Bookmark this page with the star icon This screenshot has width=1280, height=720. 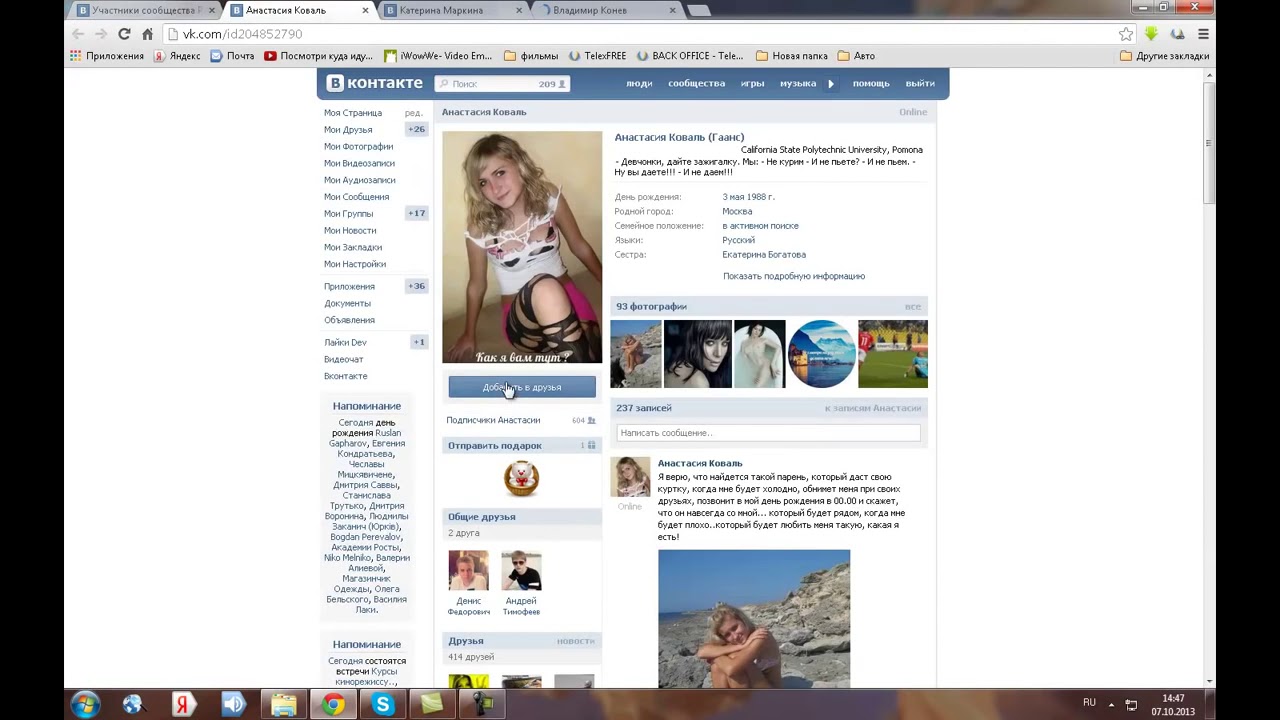tap(1126, 34)
